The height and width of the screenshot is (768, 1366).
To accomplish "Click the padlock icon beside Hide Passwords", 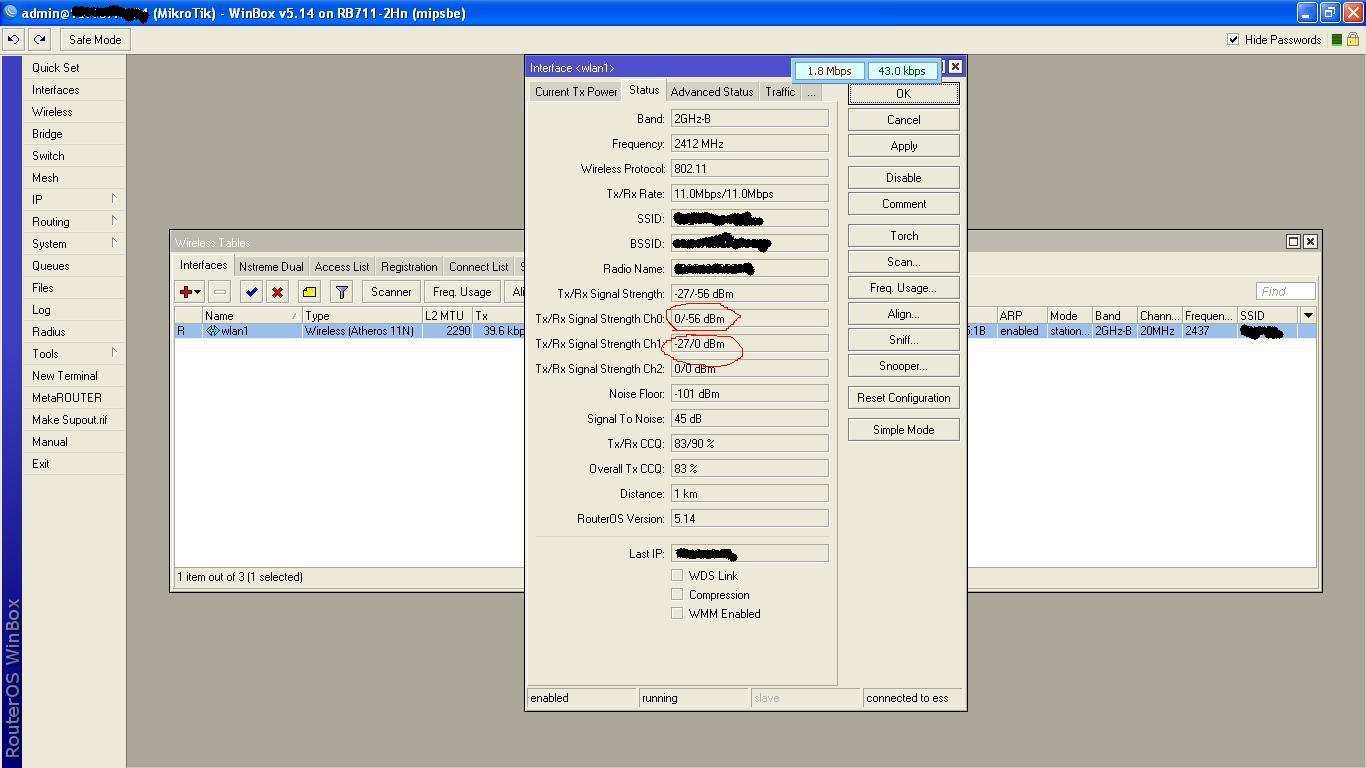I will [x=1353, y=40].
